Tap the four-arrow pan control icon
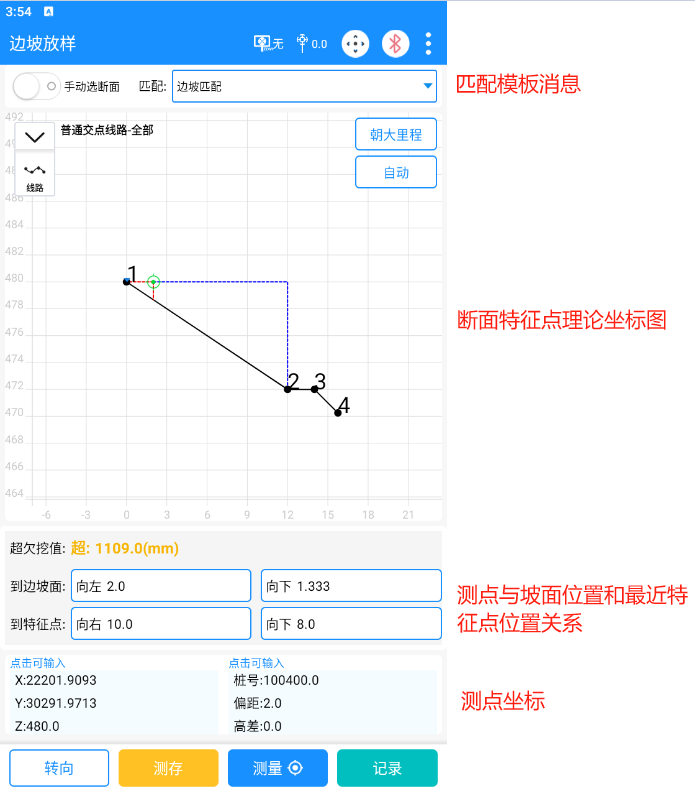Viewport: 695px width, 796px height. click(x=356, y=44)
